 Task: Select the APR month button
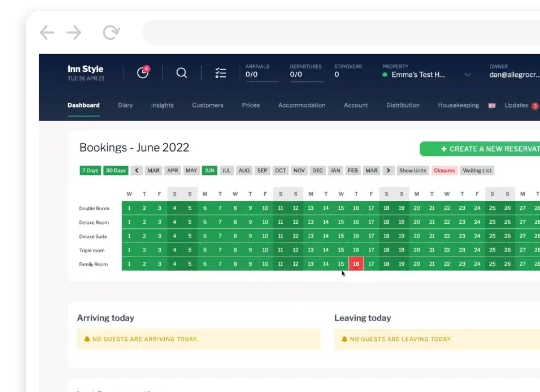(173, 171)
